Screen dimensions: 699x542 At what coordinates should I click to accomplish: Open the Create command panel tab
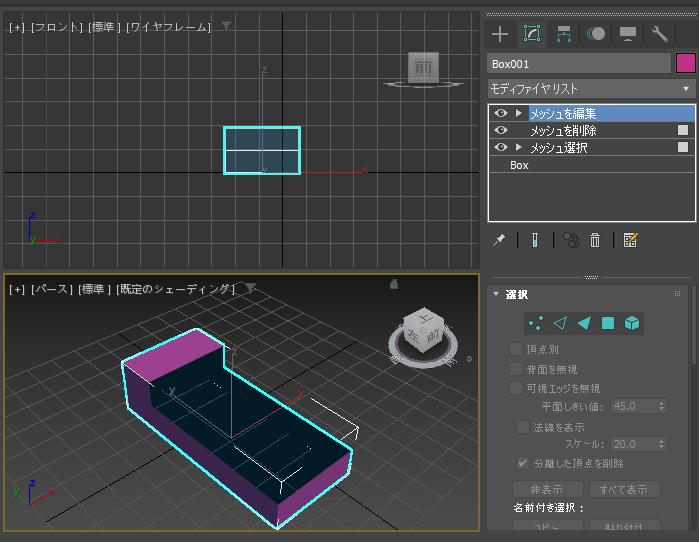pos(500,34)
